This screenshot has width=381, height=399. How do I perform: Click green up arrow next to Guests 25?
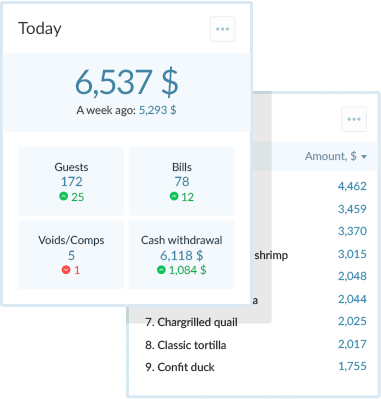click(64, 196)
